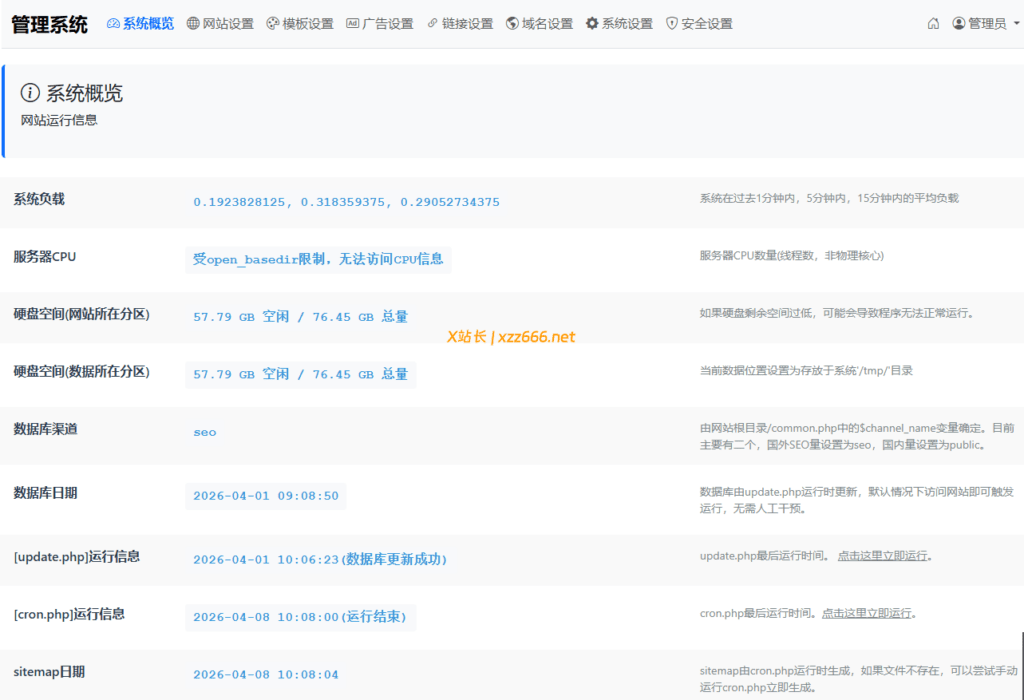Click the home icon at top right
The height and width of the screenshot is (700, 1024).
pyautogui.click(x=932, y=22)
